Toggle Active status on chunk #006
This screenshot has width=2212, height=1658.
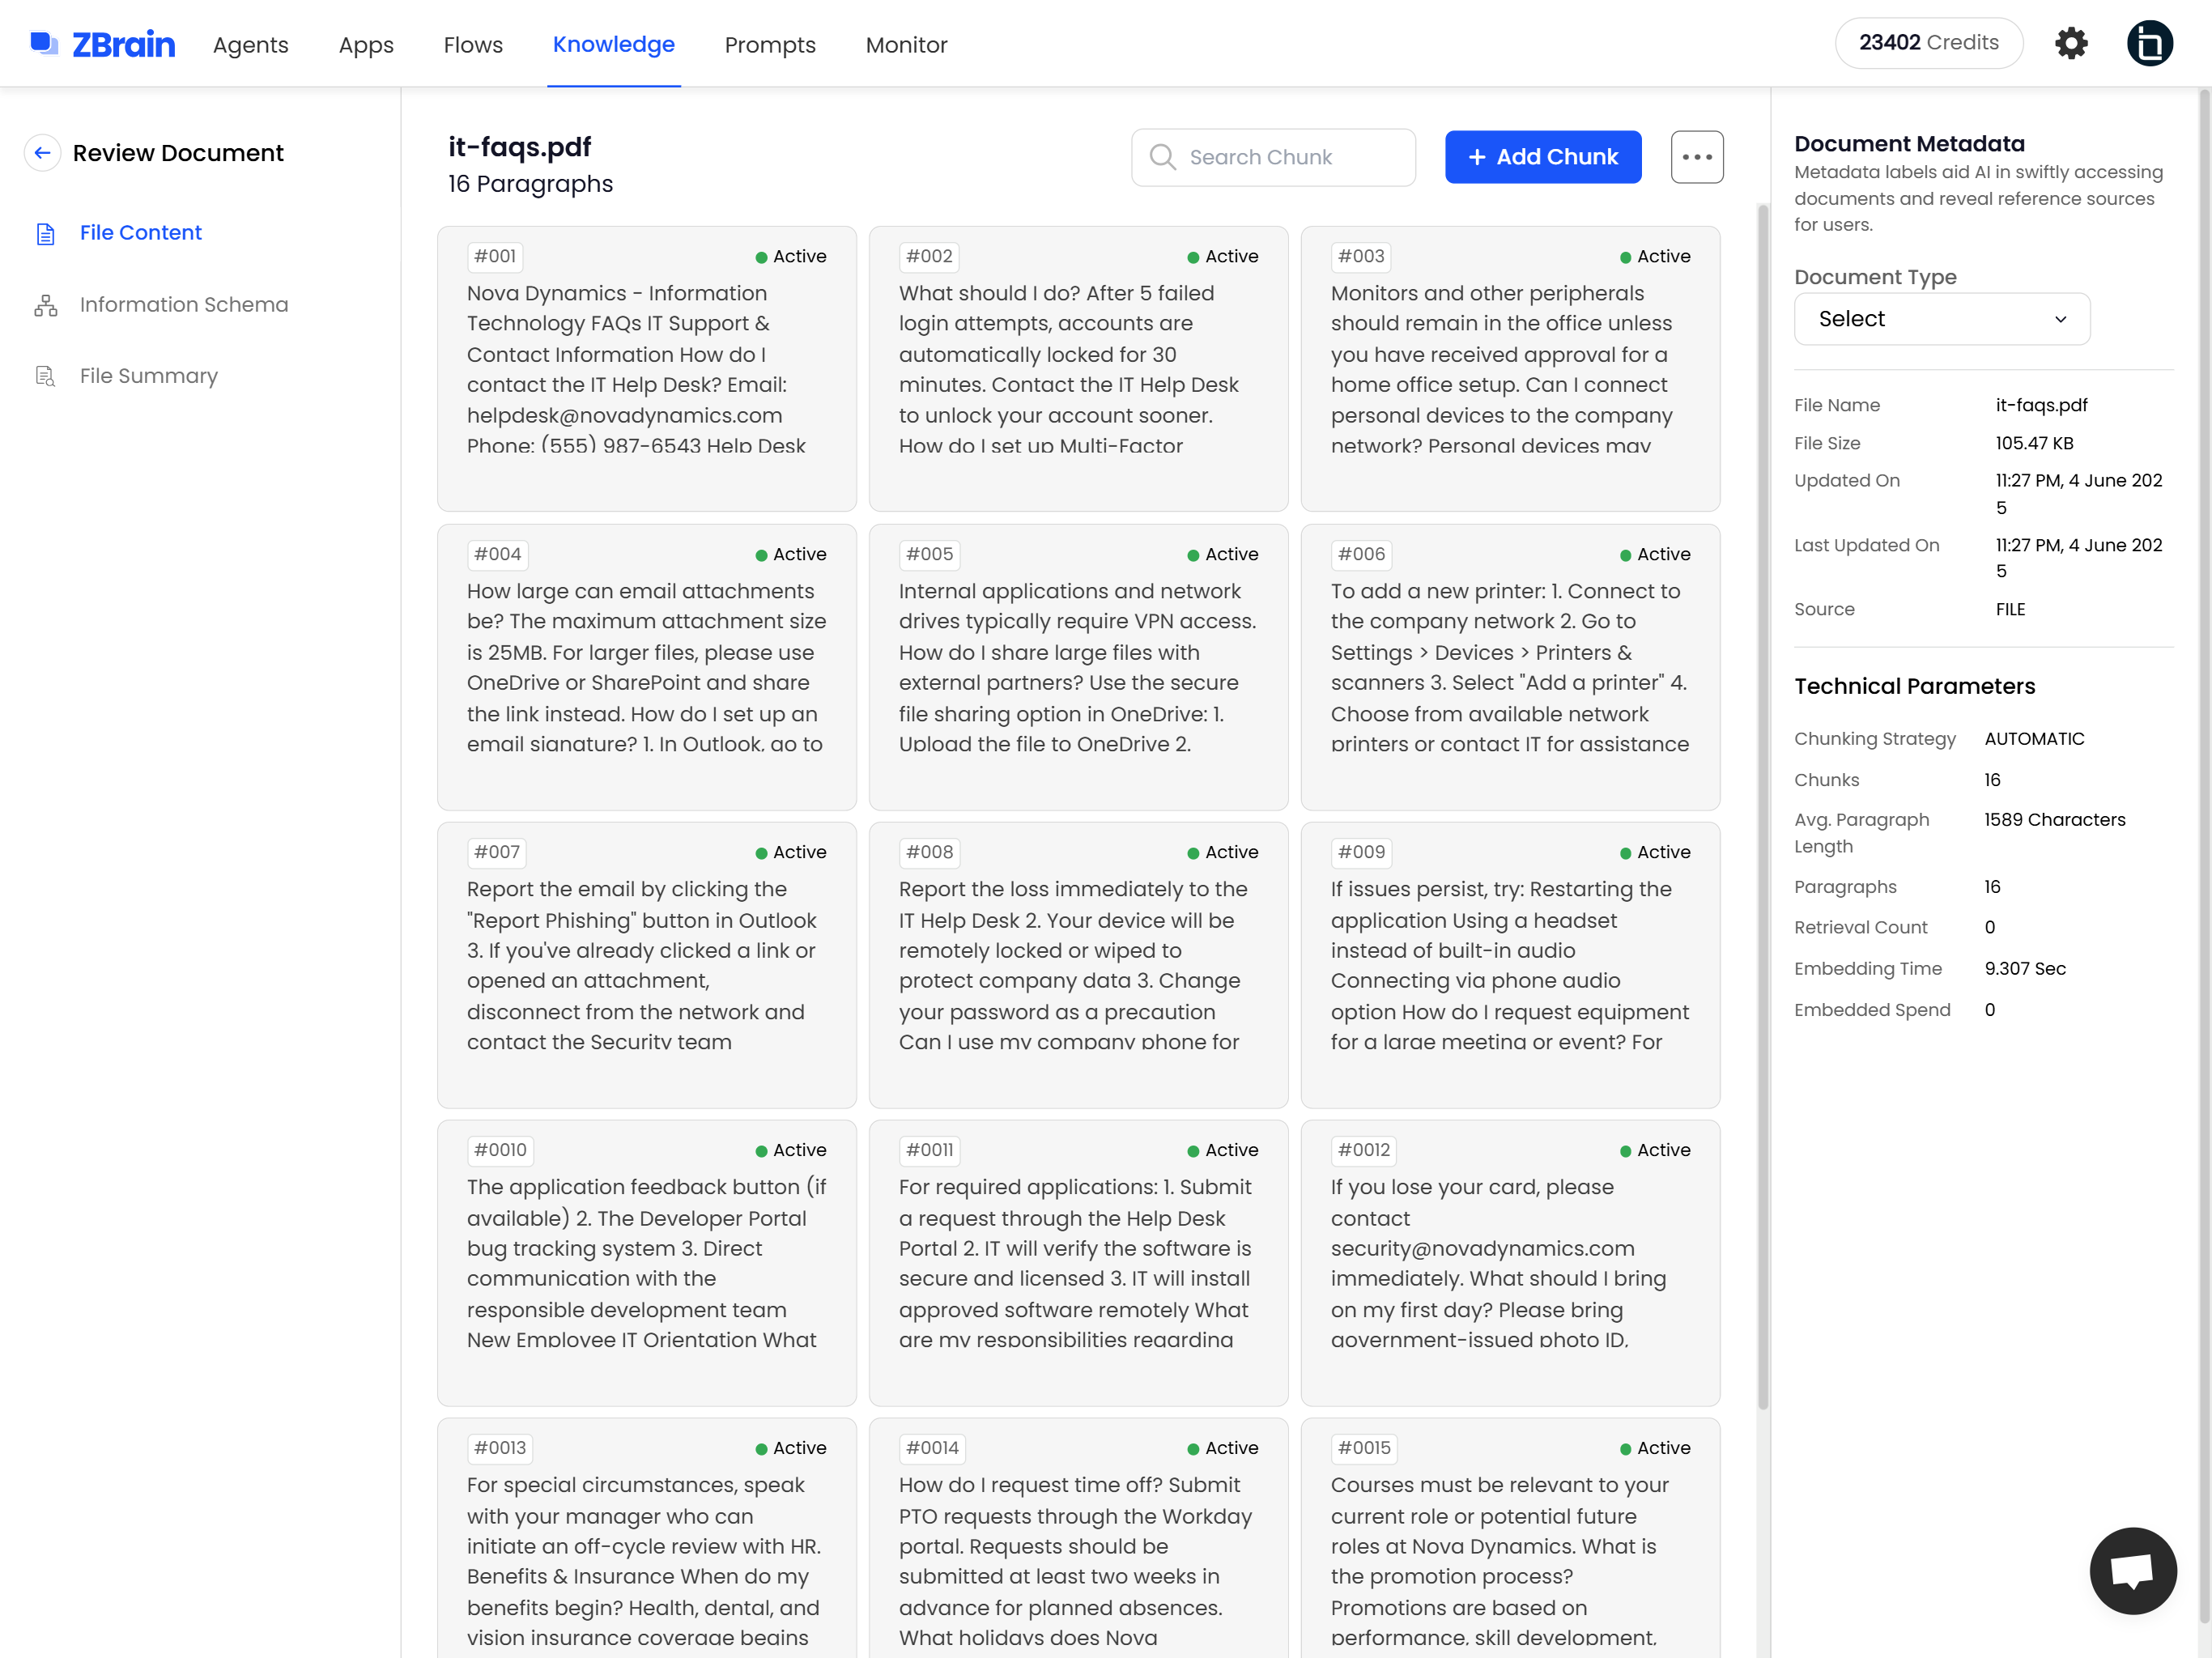tap(1655, 555)
